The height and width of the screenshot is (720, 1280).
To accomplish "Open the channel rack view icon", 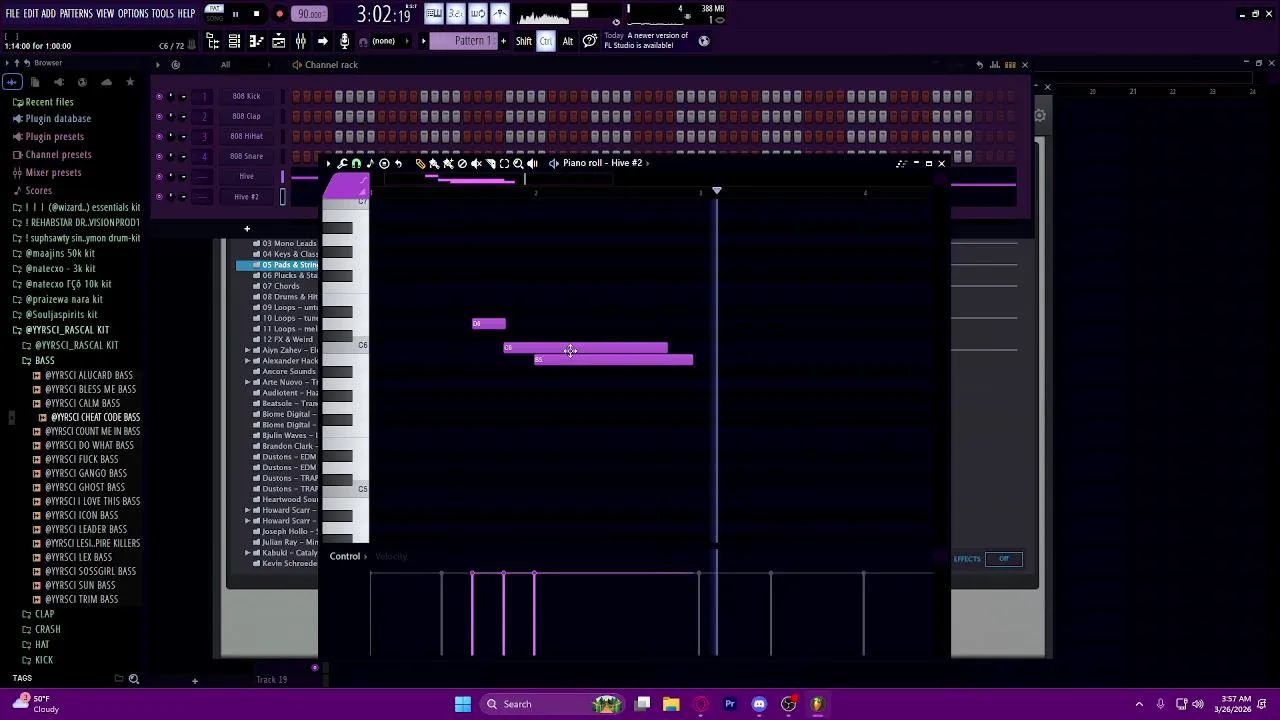I will coord(234,41).
